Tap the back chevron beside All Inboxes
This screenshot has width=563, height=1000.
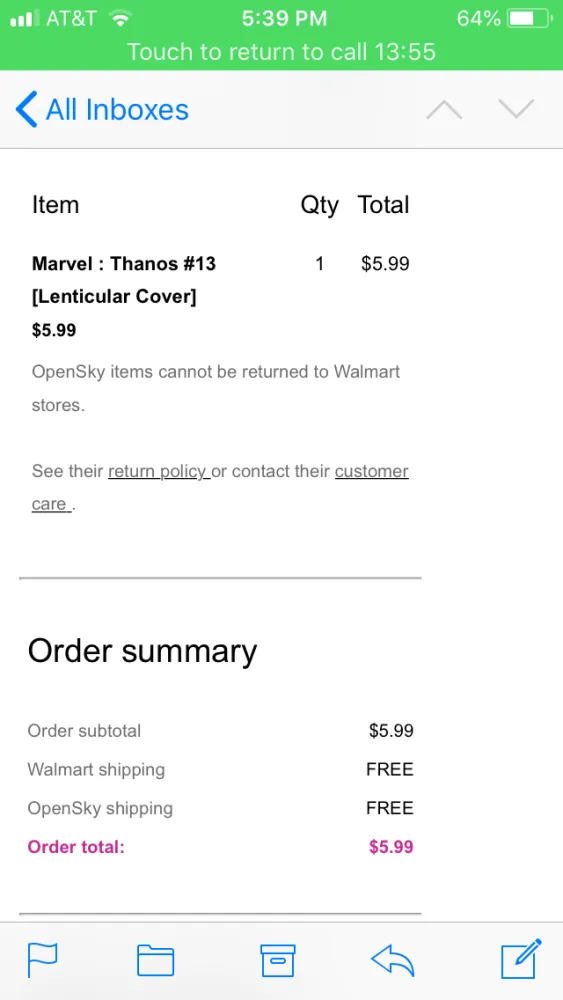26,109
